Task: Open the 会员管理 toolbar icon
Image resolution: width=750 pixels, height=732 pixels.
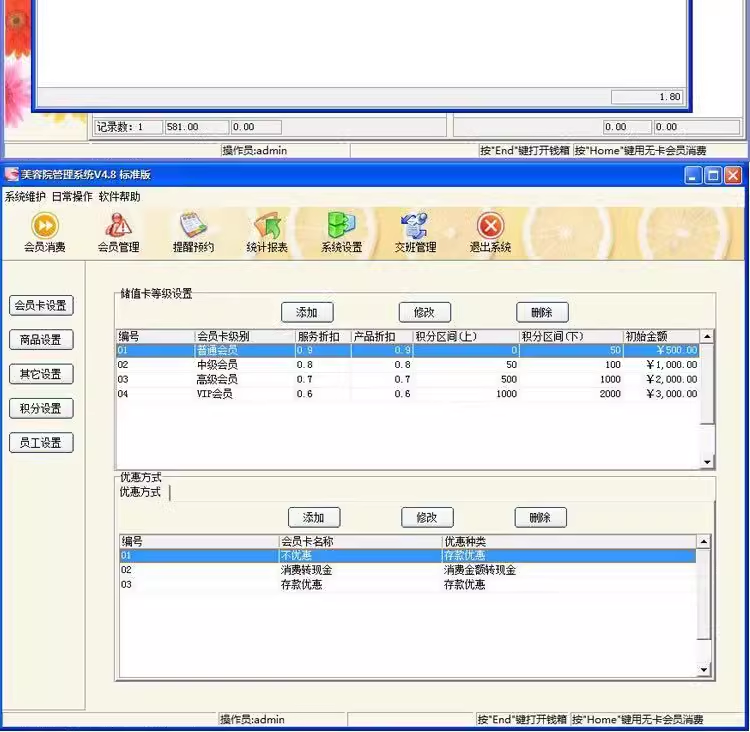Action: tap(118, 233)
